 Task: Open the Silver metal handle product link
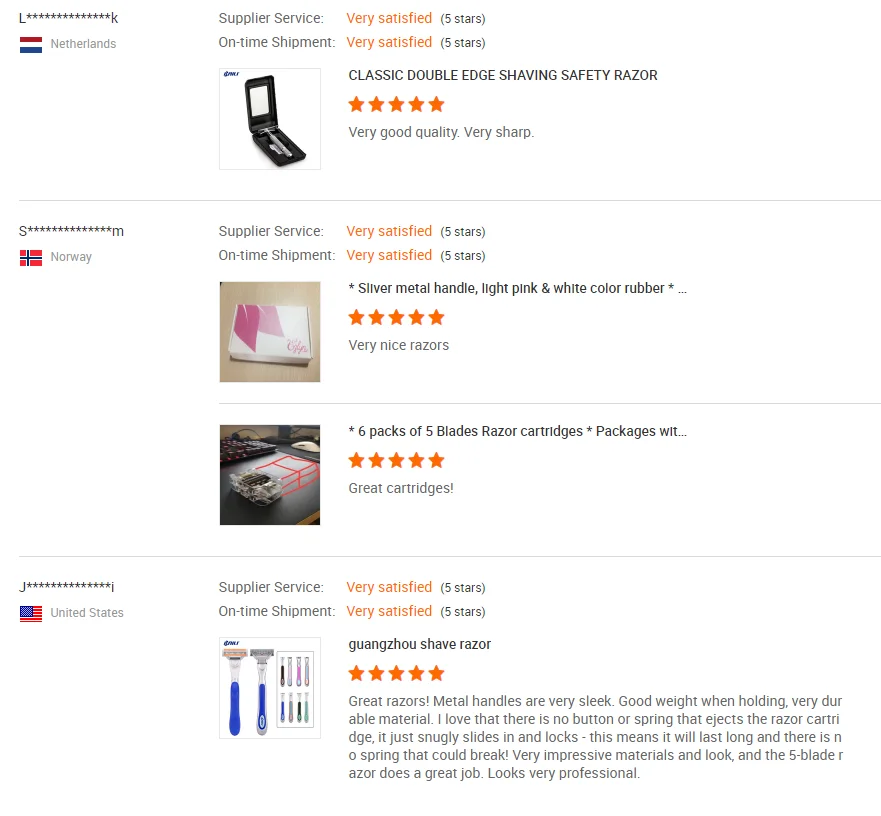(x=517, y=288)
